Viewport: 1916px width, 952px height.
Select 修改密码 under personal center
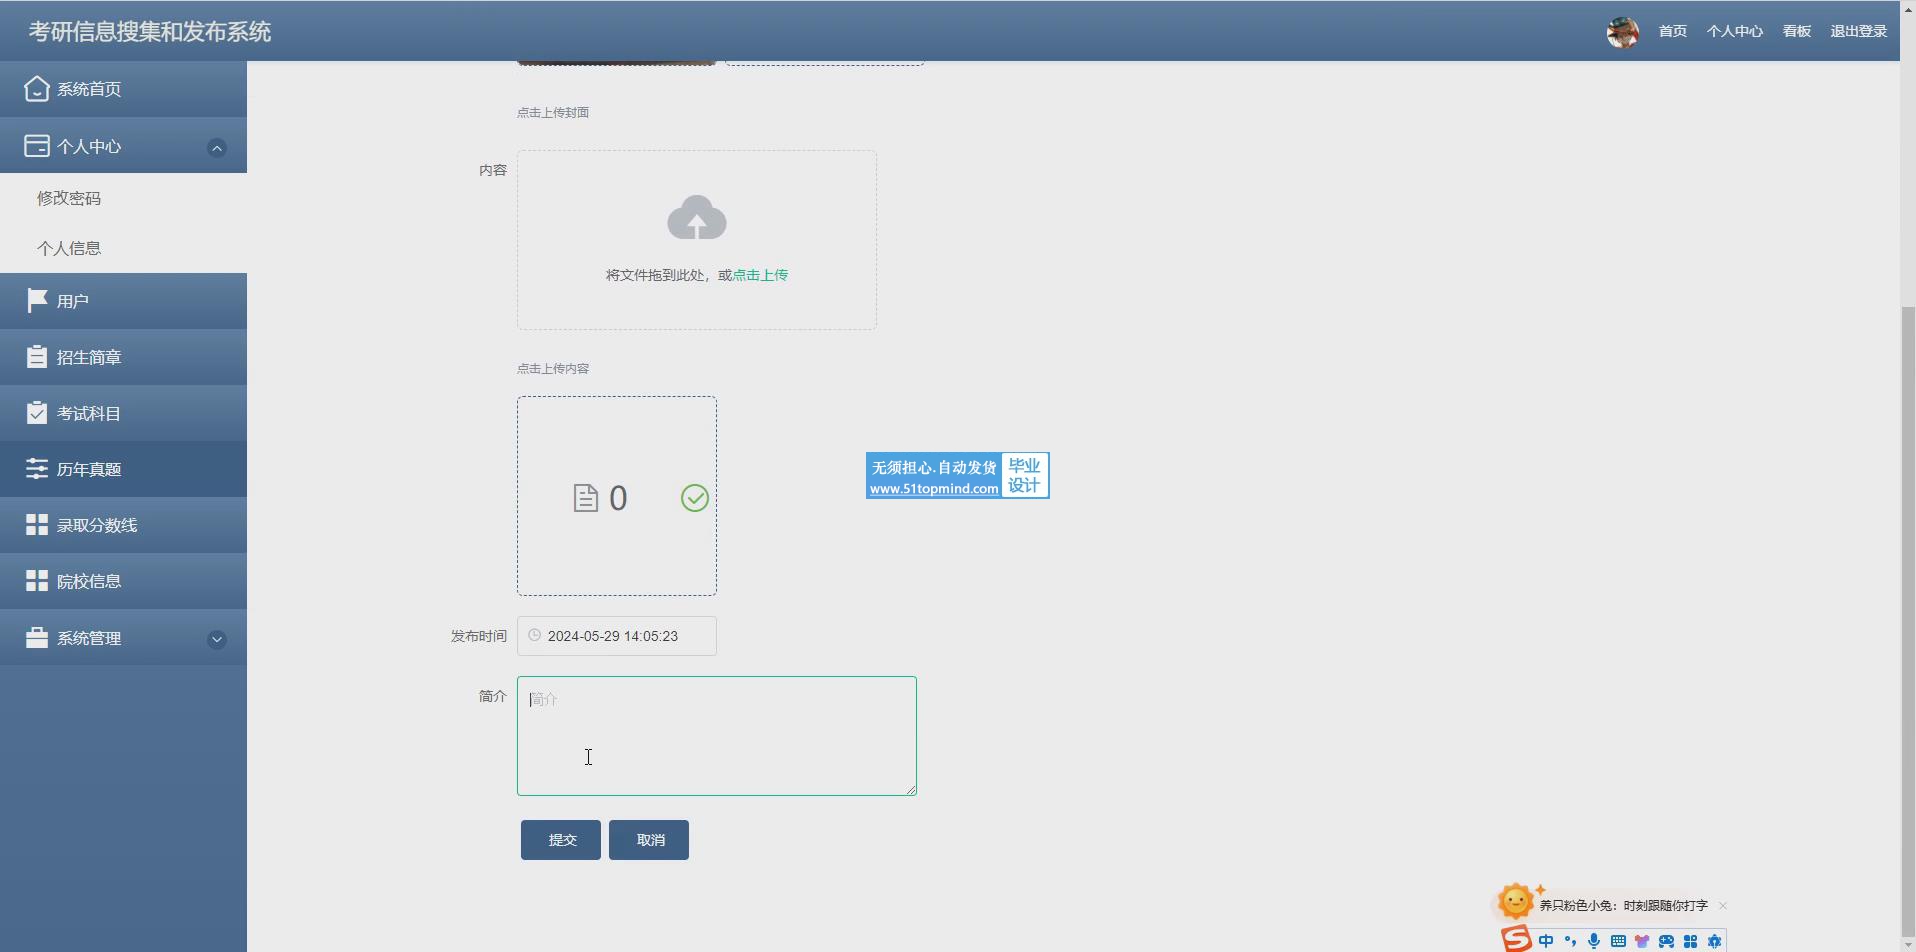69,198
